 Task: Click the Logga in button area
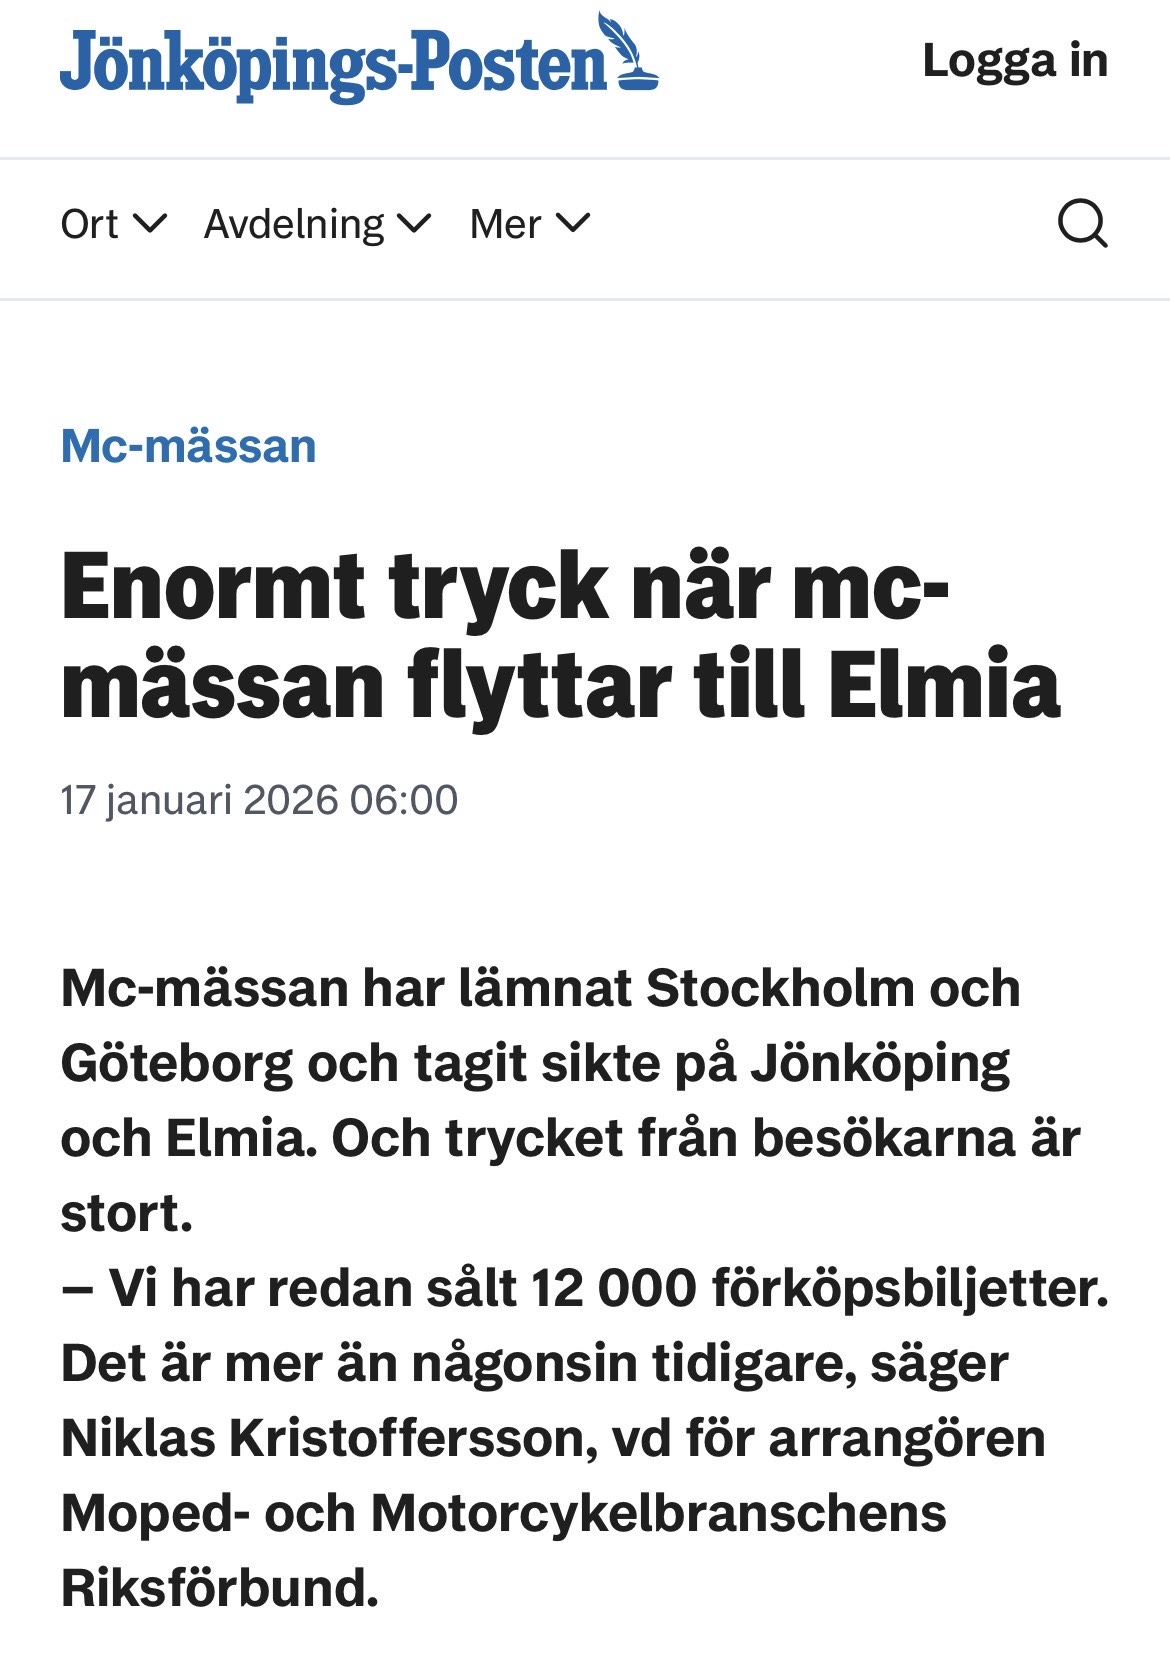tap(1014, 60)
